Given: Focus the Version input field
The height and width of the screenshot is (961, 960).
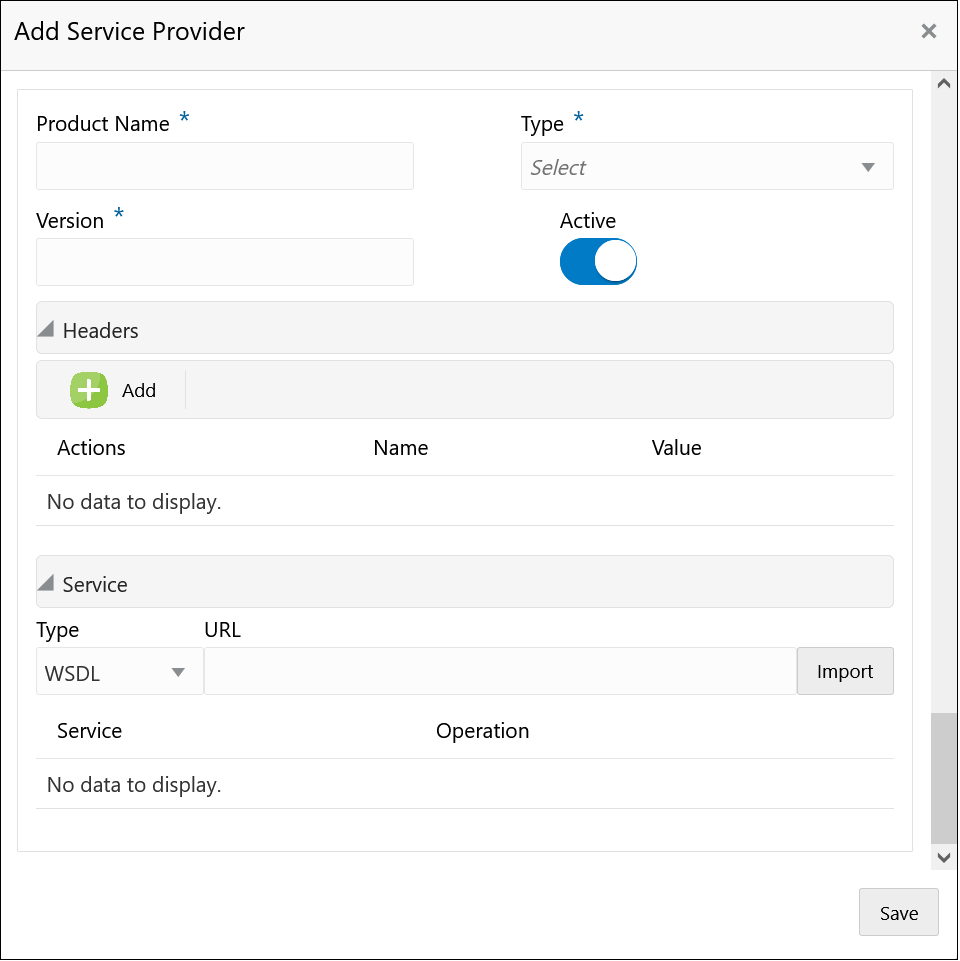Looking at the screenshot, I should [225, 262].
